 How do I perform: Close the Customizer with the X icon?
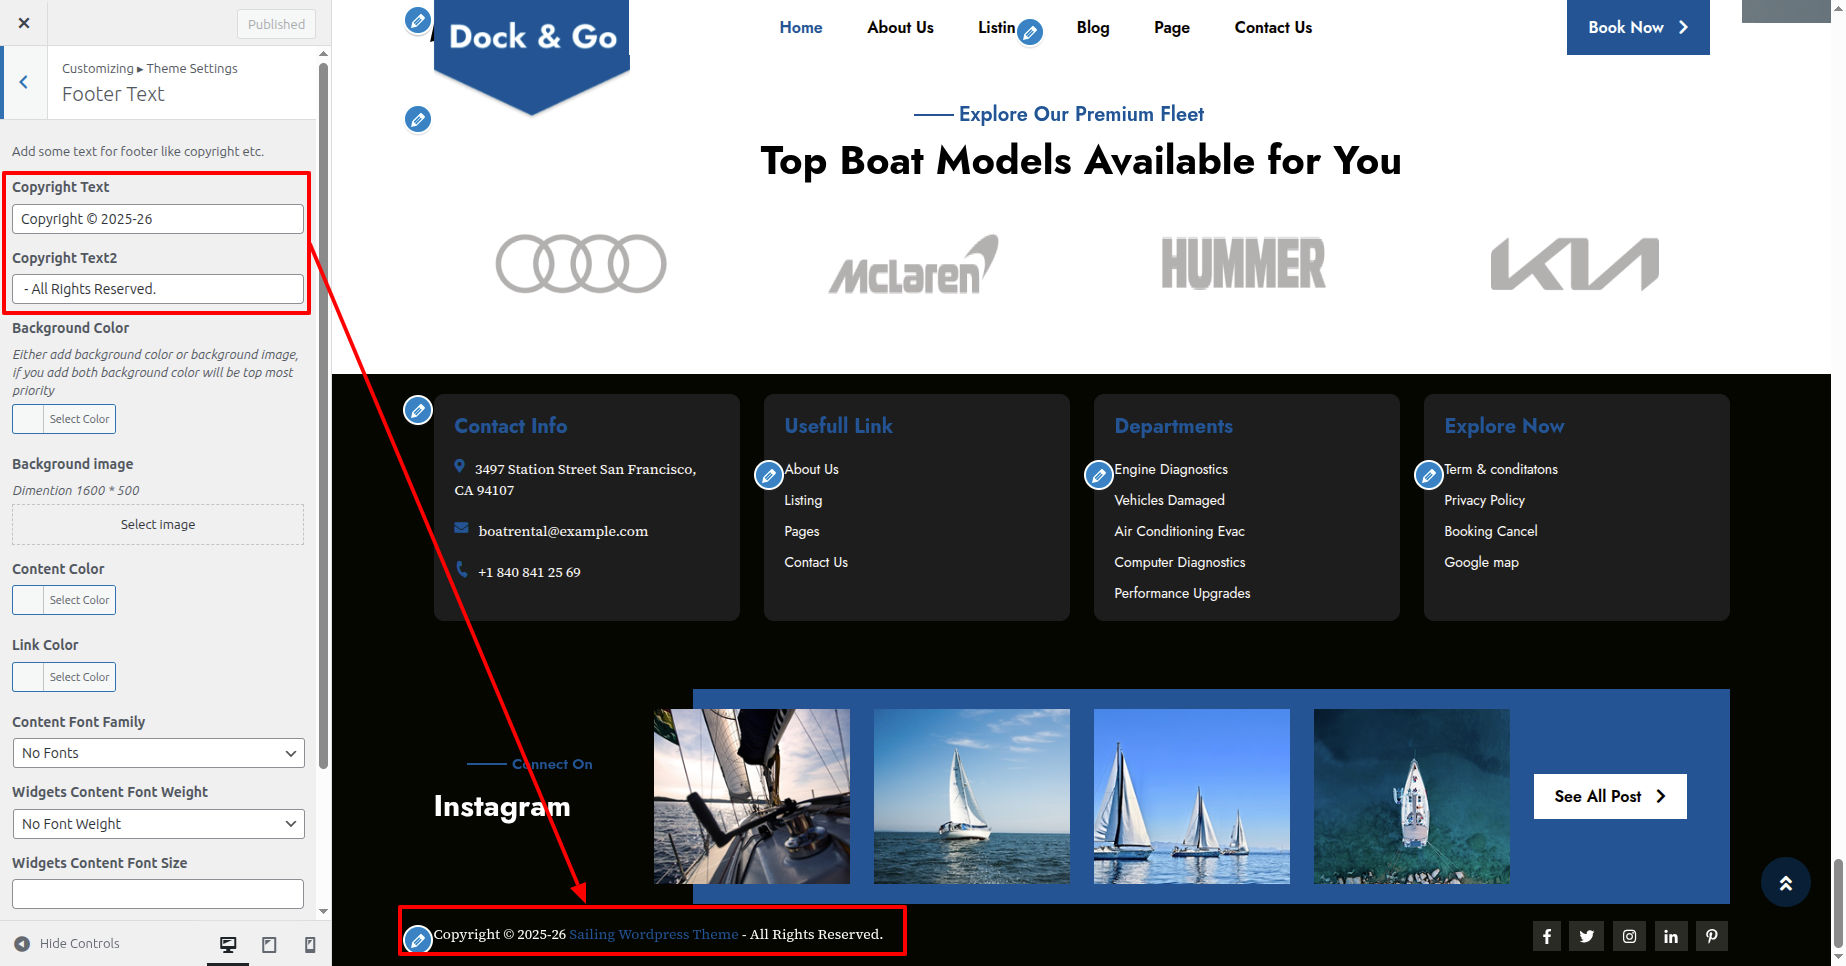(24, 23)
